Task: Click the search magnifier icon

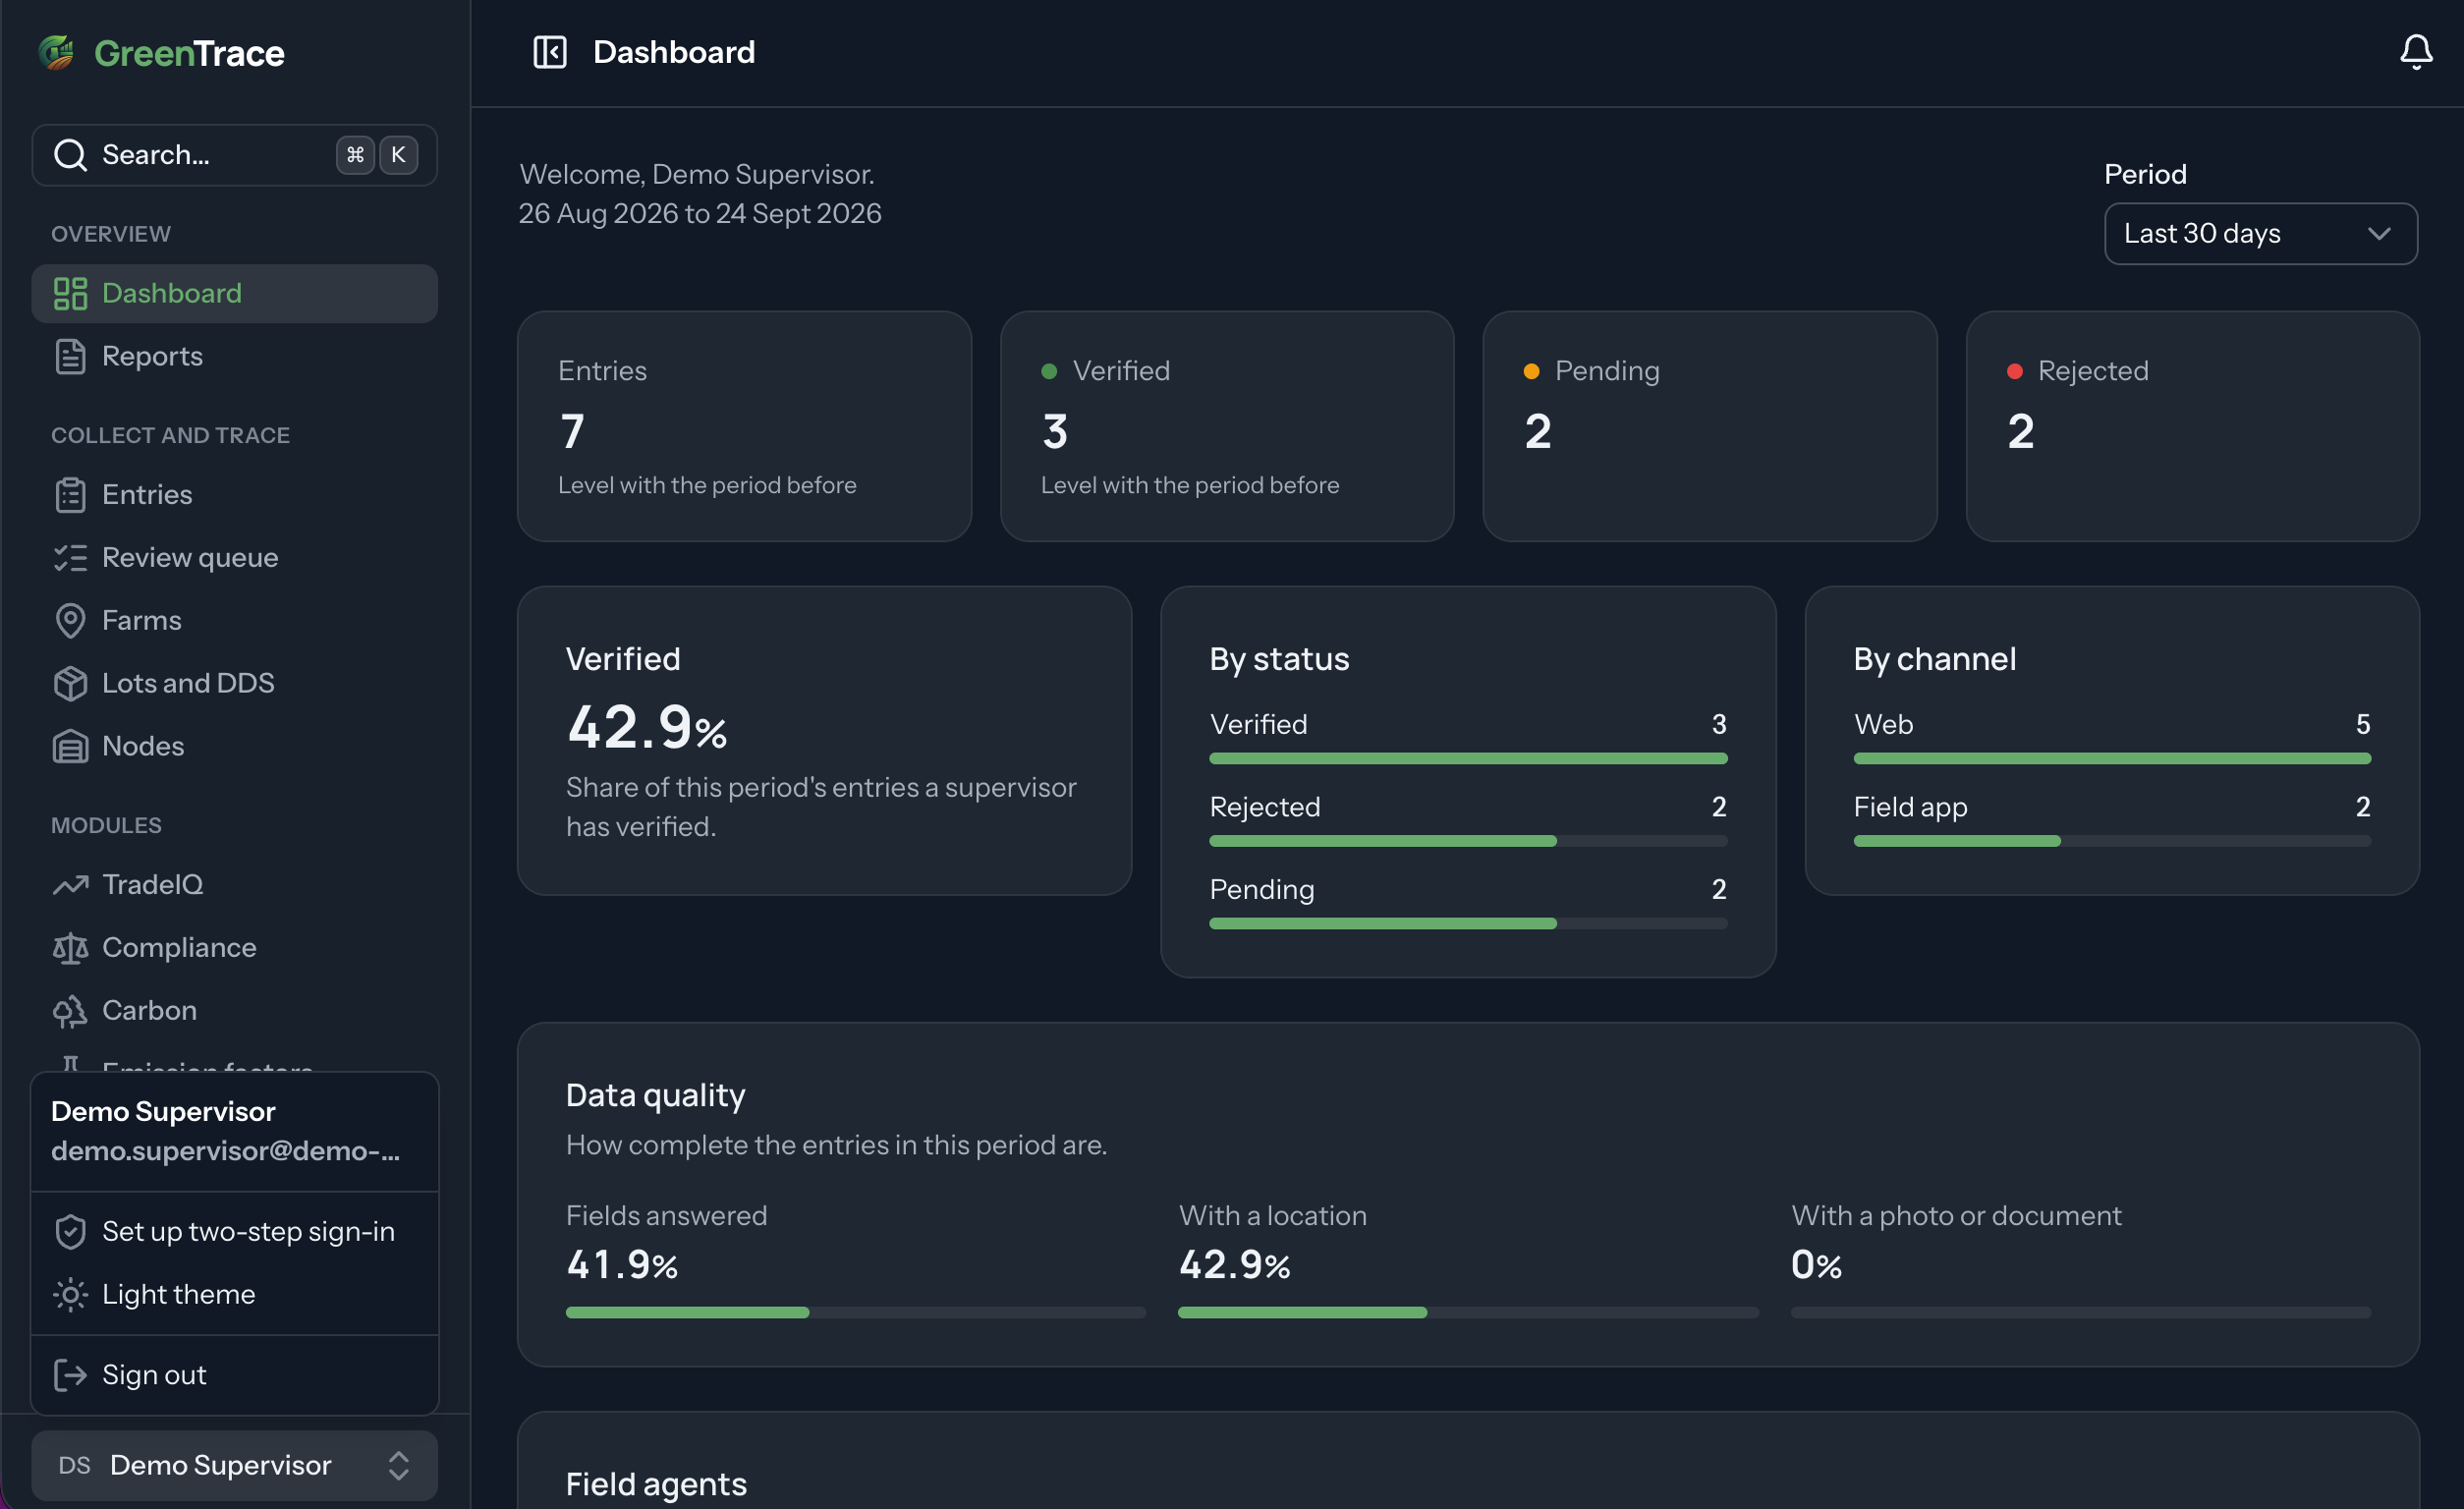Action: [x=70, y=155]
